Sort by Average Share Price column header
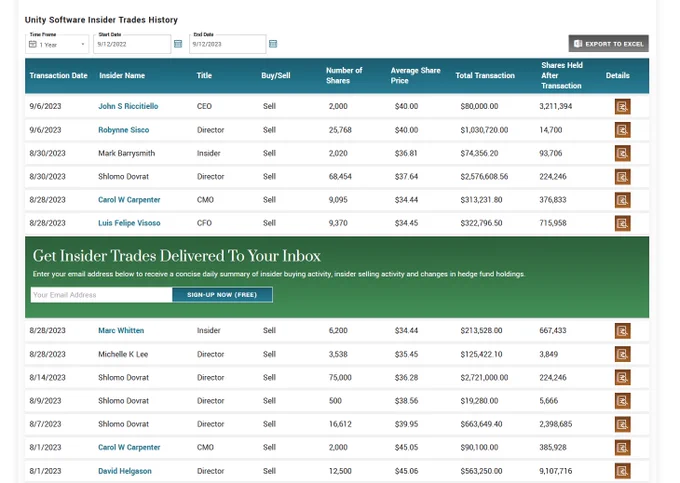Screen dimensions: 680x483 click(x=415, y=75)
